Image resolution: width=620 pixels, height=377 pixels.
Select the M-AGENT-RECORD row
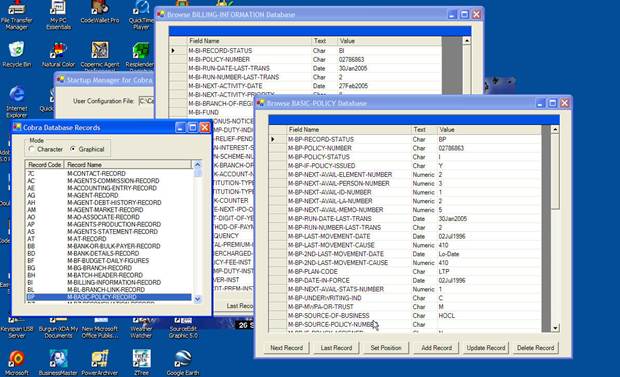click(109, 195)
